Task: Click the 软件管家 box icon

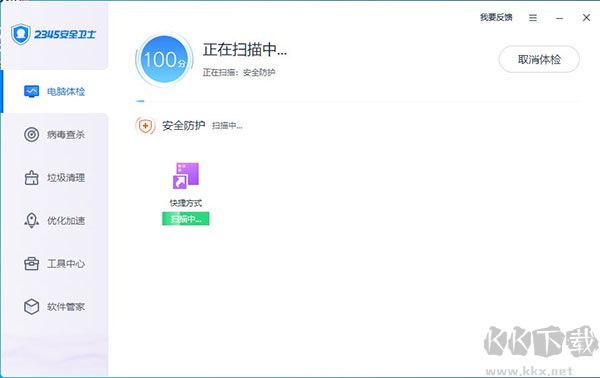Action: click(31, 307)
